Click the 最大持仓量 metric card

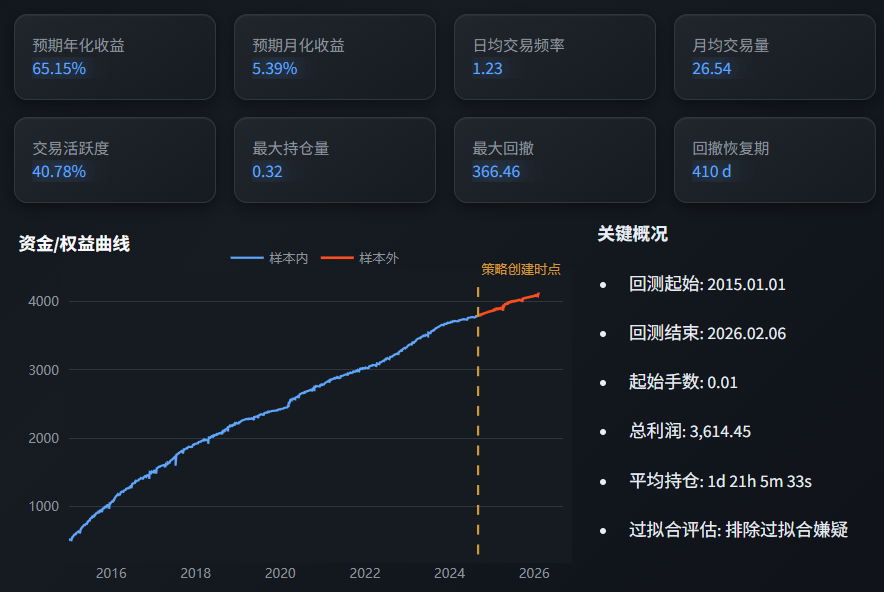tap(335, 160)
